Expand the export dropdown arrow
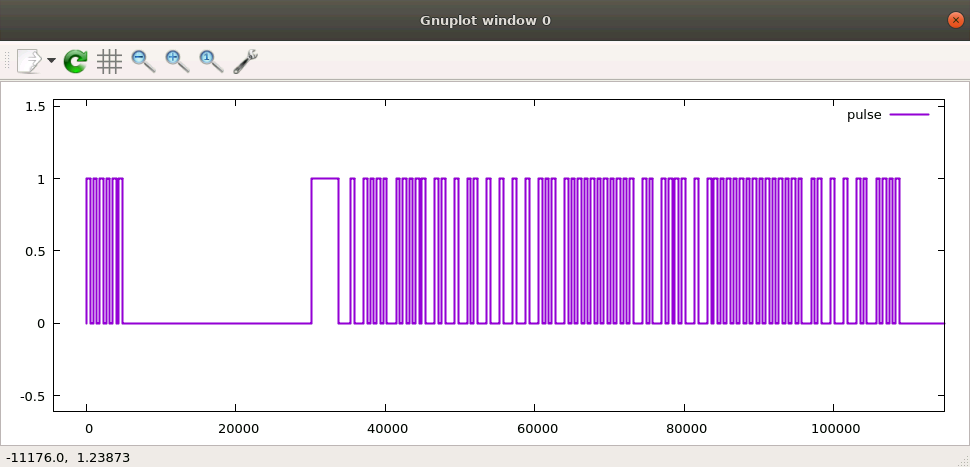This screenshot has height=467, width=970. pyautogui.click(x=51, y=61)
